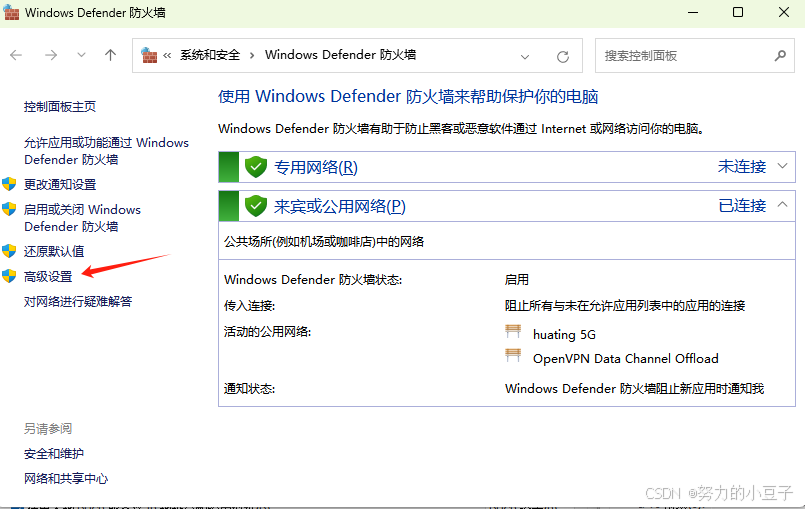Screen dimensions: 805x509
Task: Maximize the Windows Defender 防火墙 window
Action: pyautogui.click(x=738, y=12)
